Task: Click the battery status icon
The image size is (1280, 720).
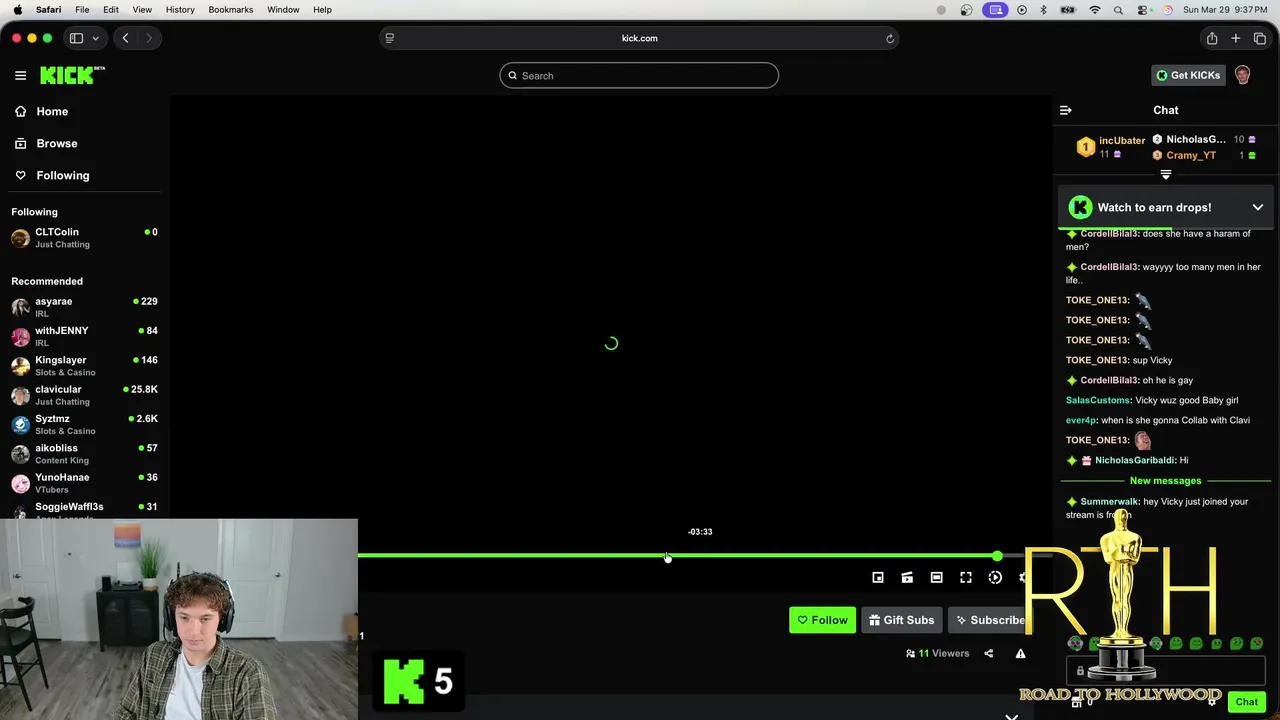Action: pos(1068,9)
